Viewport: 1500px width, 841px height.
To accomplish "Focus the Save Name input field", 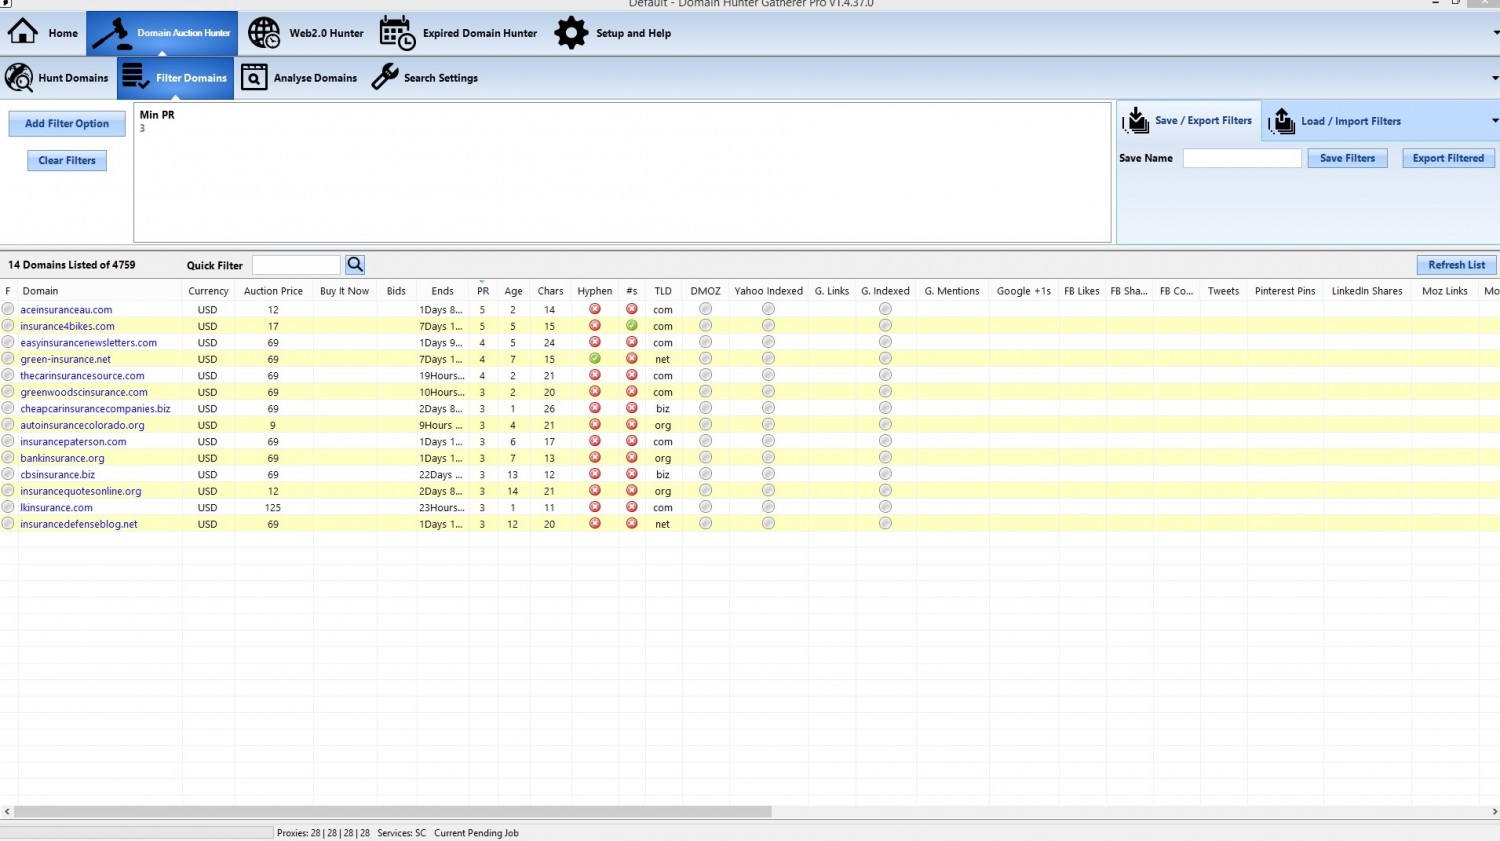I will point(1242,158).
